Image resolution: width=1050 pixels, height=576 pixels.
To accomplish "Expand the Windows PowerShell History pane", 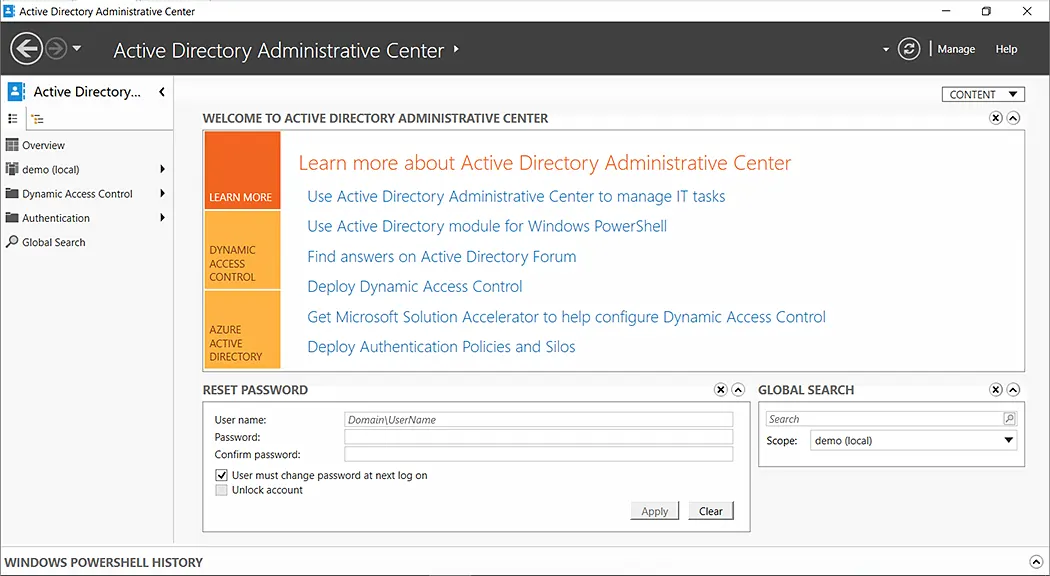I will [1035, 562].
